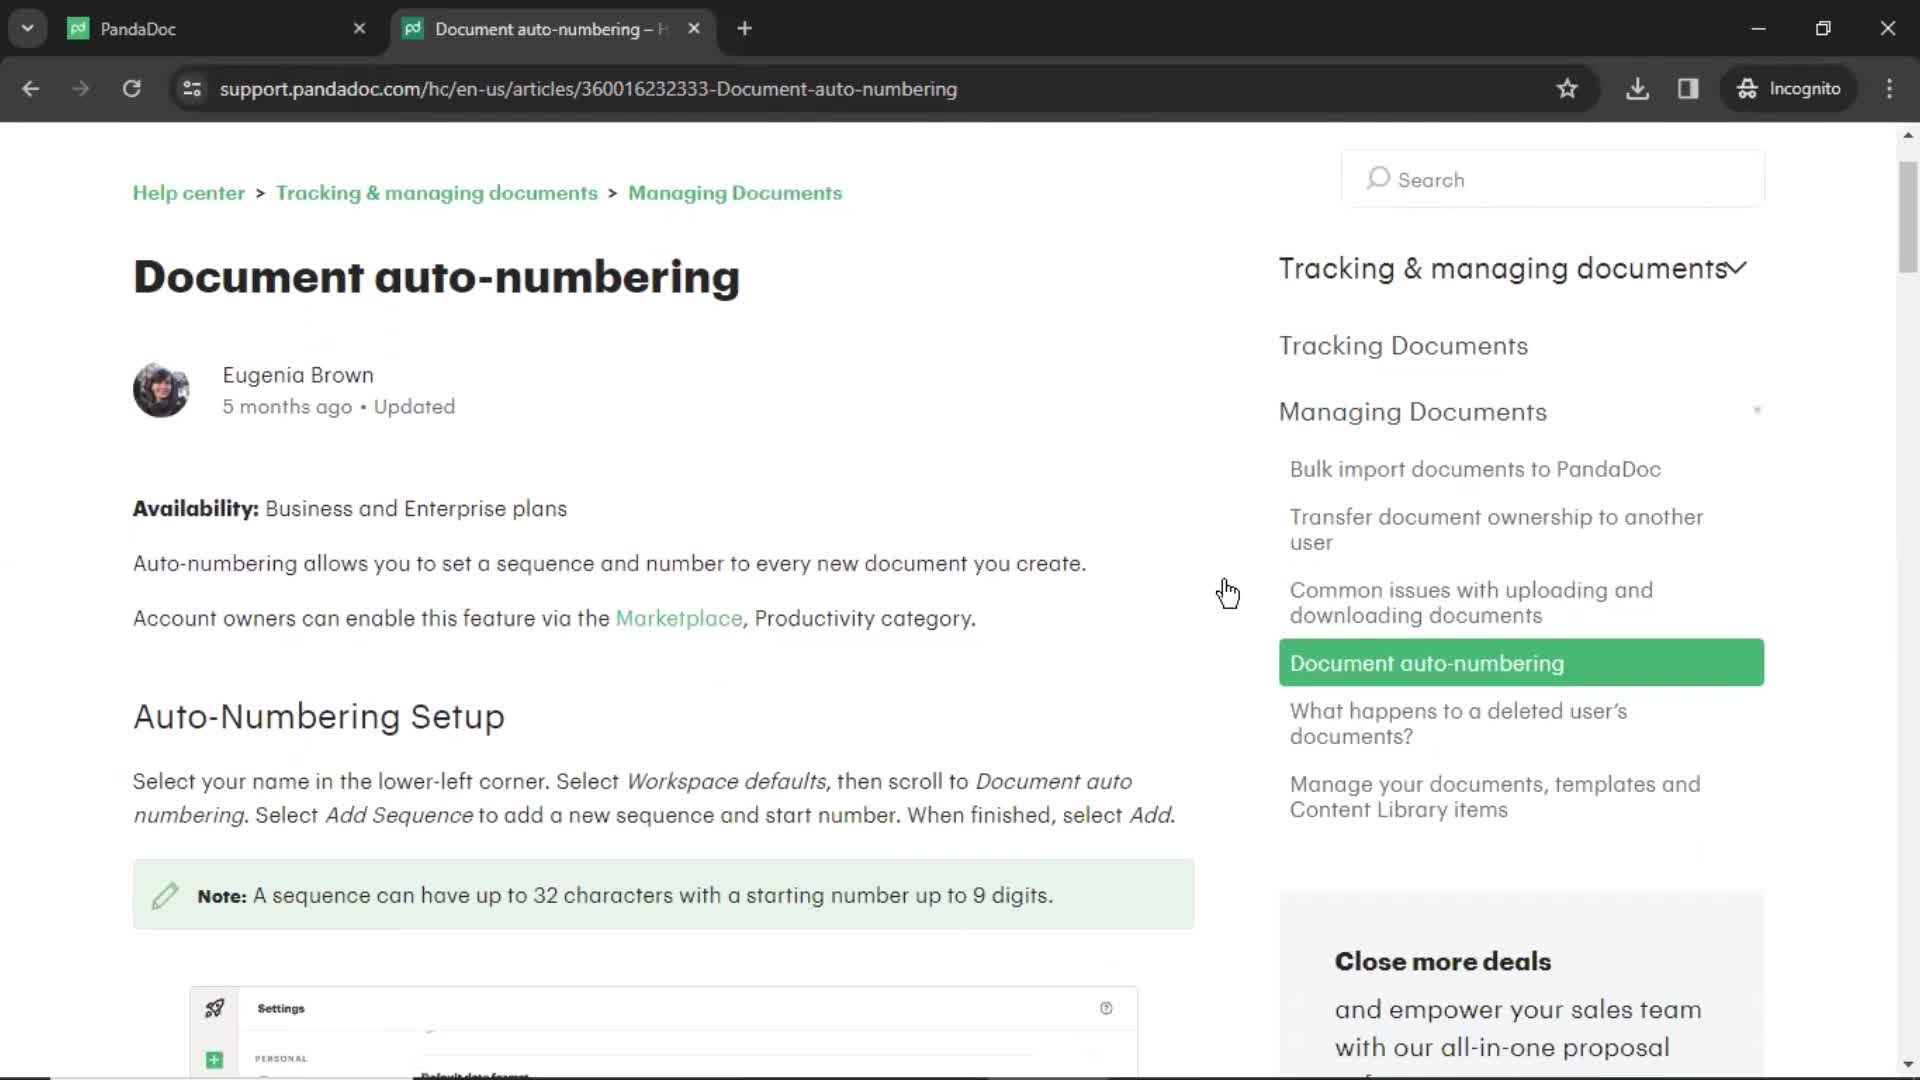The image size is (1920, 1080).
Task: Open Manage your documents, templates article
Action: (1495, 797)
